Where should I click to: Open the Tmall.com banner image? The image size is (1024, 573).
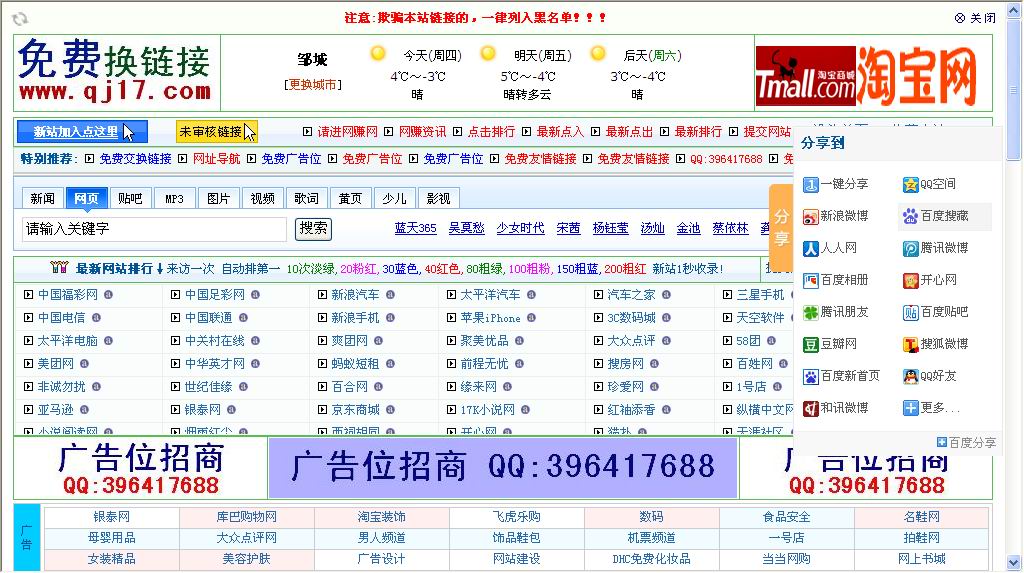(805, 76)
